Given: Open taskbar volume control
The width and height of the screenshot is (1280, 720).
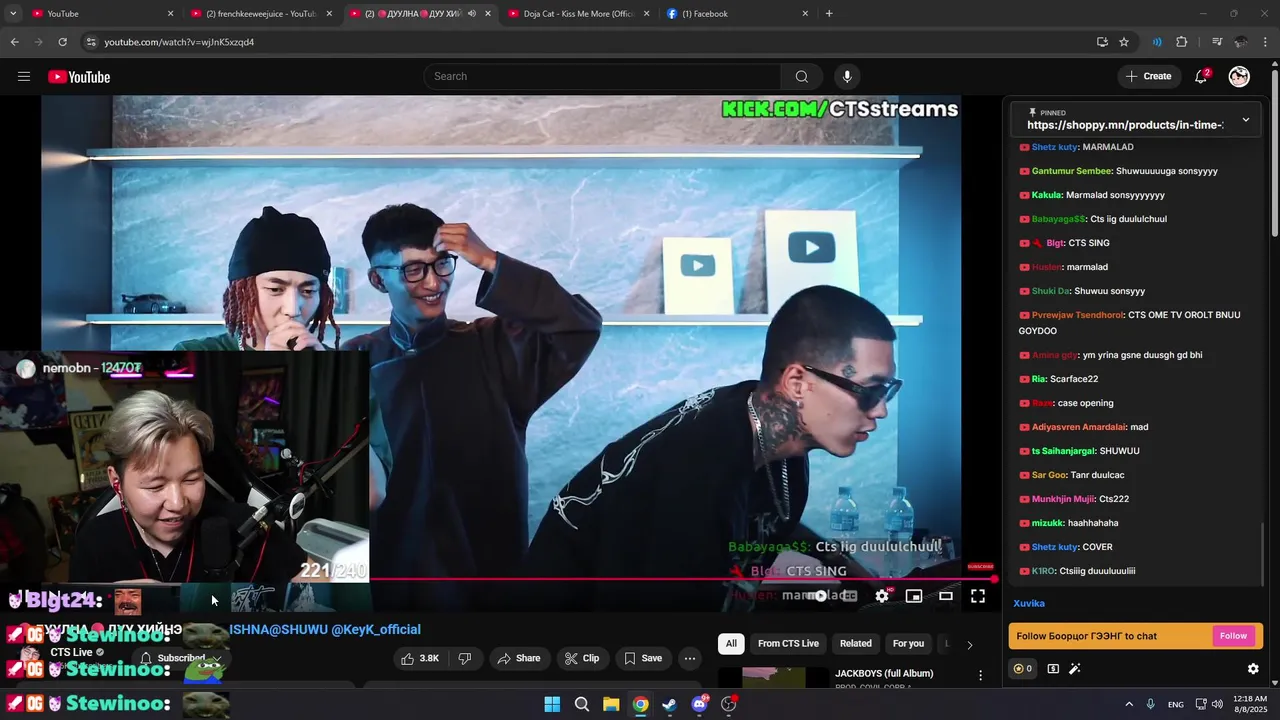Looking at the screenshot, I should point(1217,704).
